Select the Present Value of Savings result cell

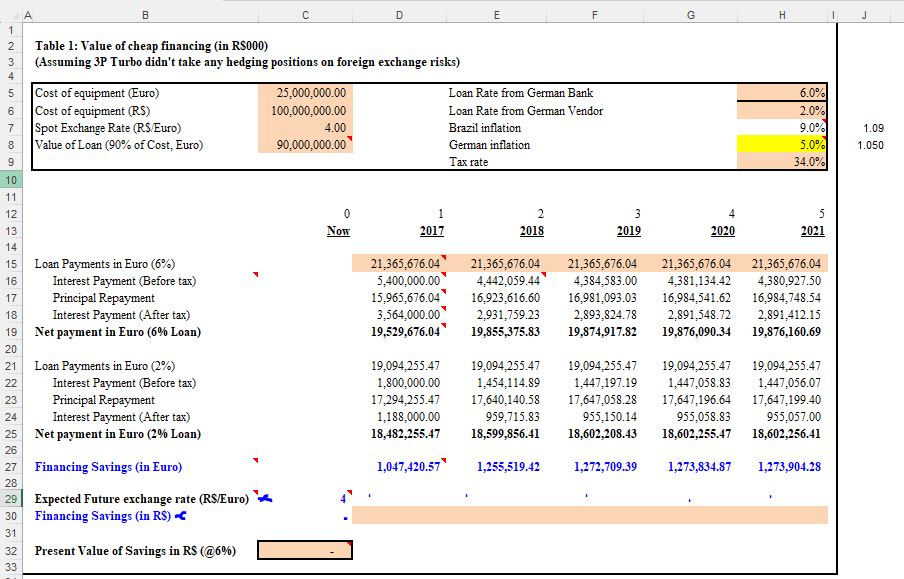pyautogui.click(x=305, y=551)
